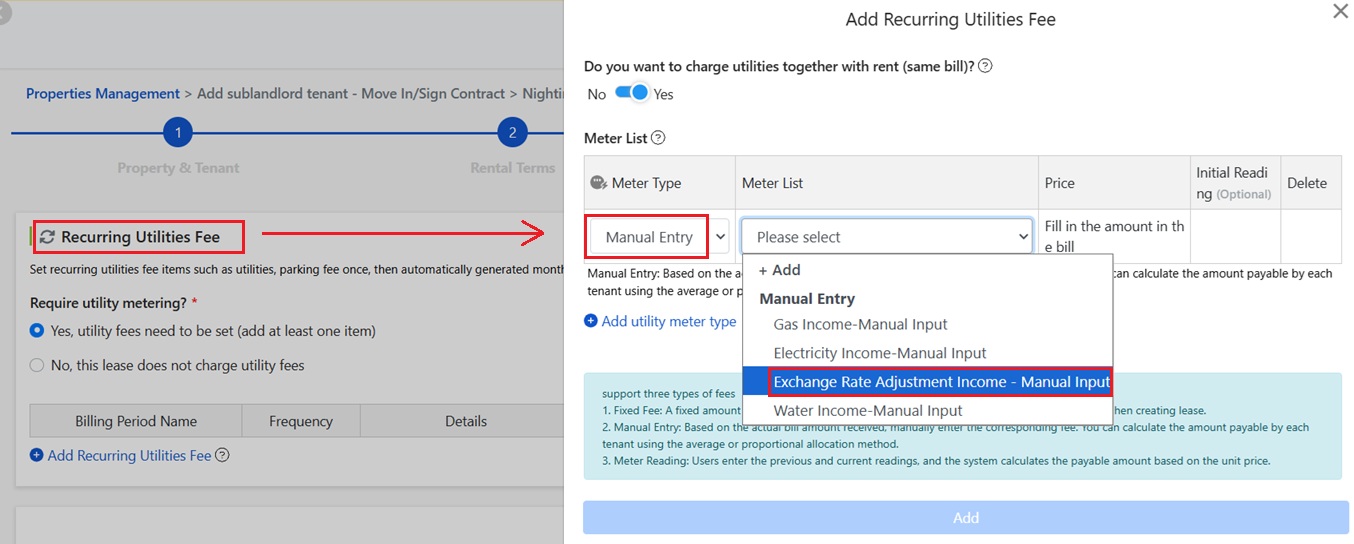The image size is (1354, 544).
Task: Click plus icon for Add utility meter type
Action: coord(591,321)
